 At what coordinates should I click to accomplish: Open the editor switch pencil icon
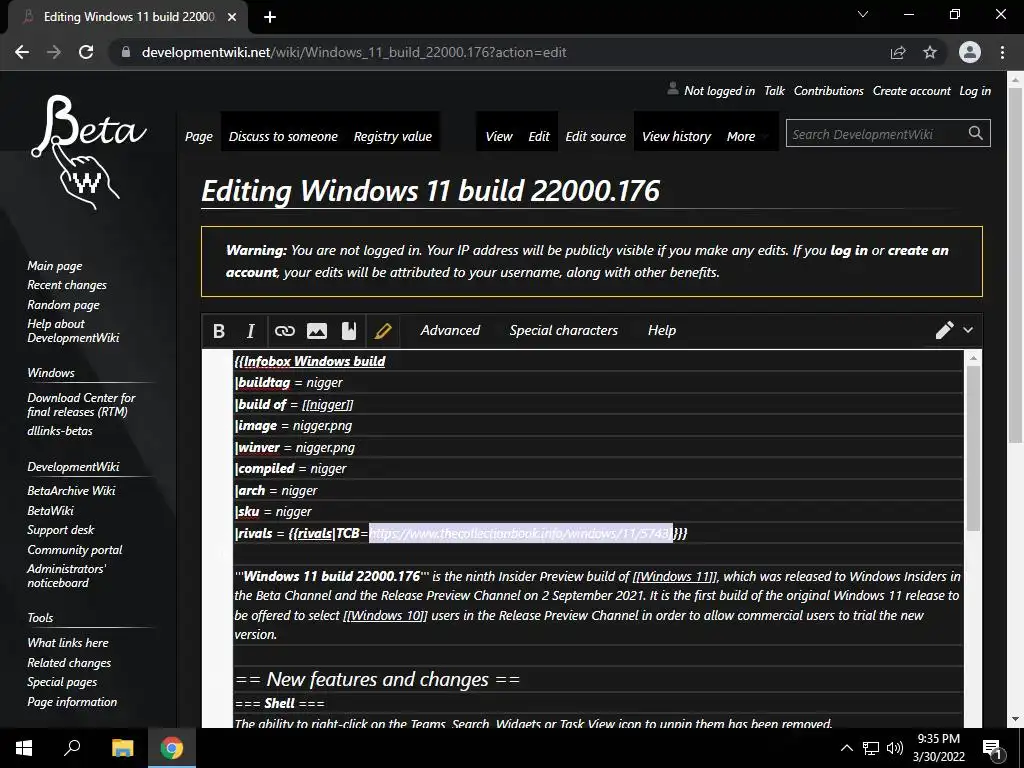pyautogui.click(x=944, y=330)
